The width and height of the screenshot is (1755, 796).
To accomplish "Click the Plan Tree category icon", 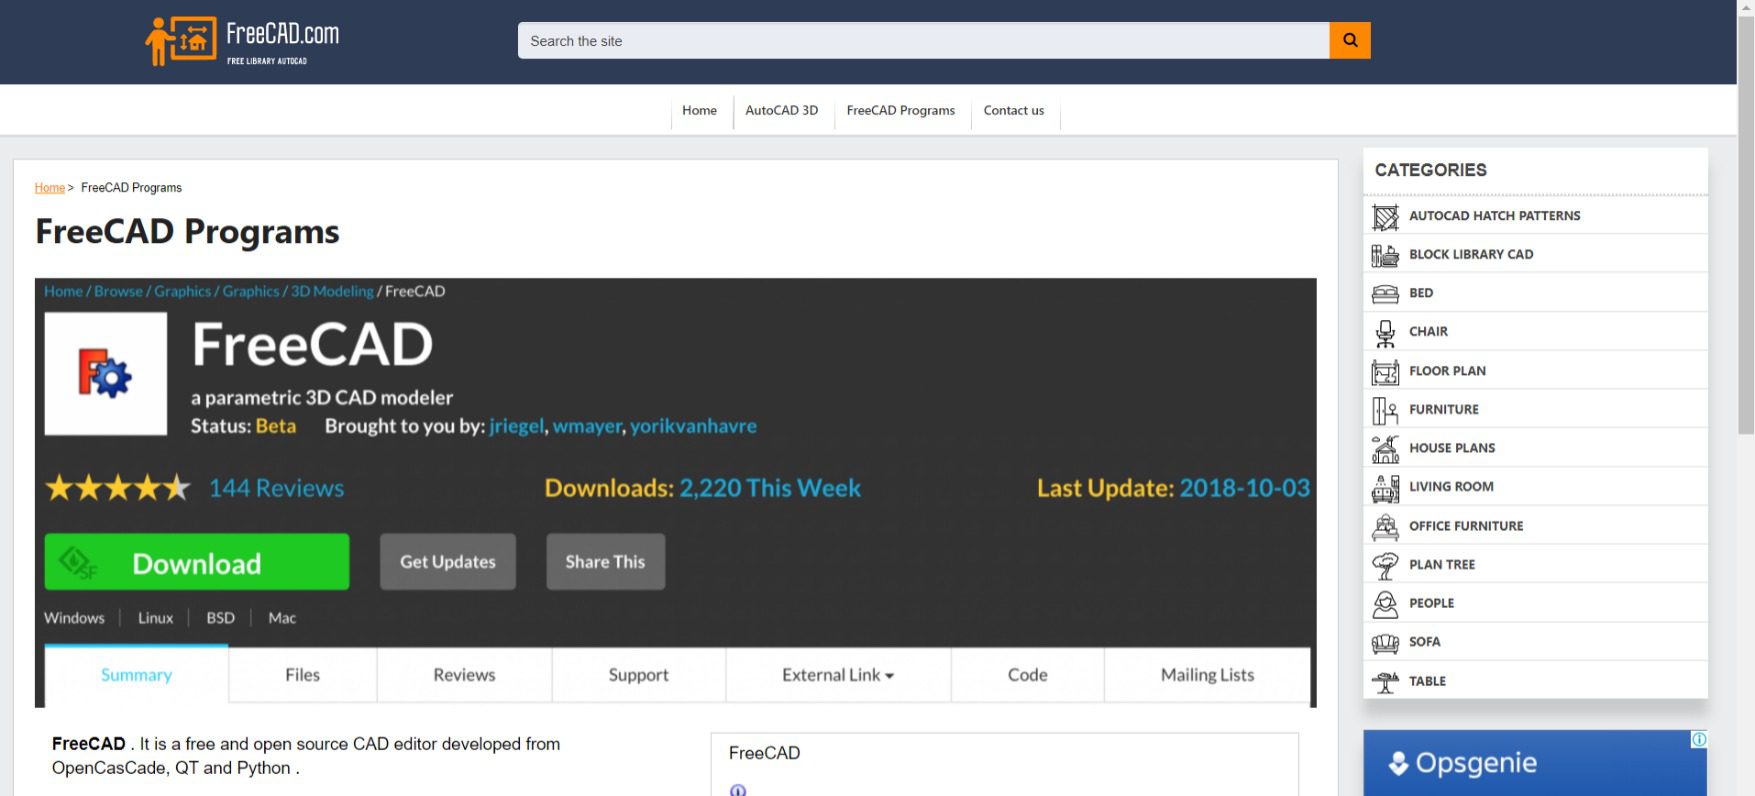I will tap(1385, 565).
